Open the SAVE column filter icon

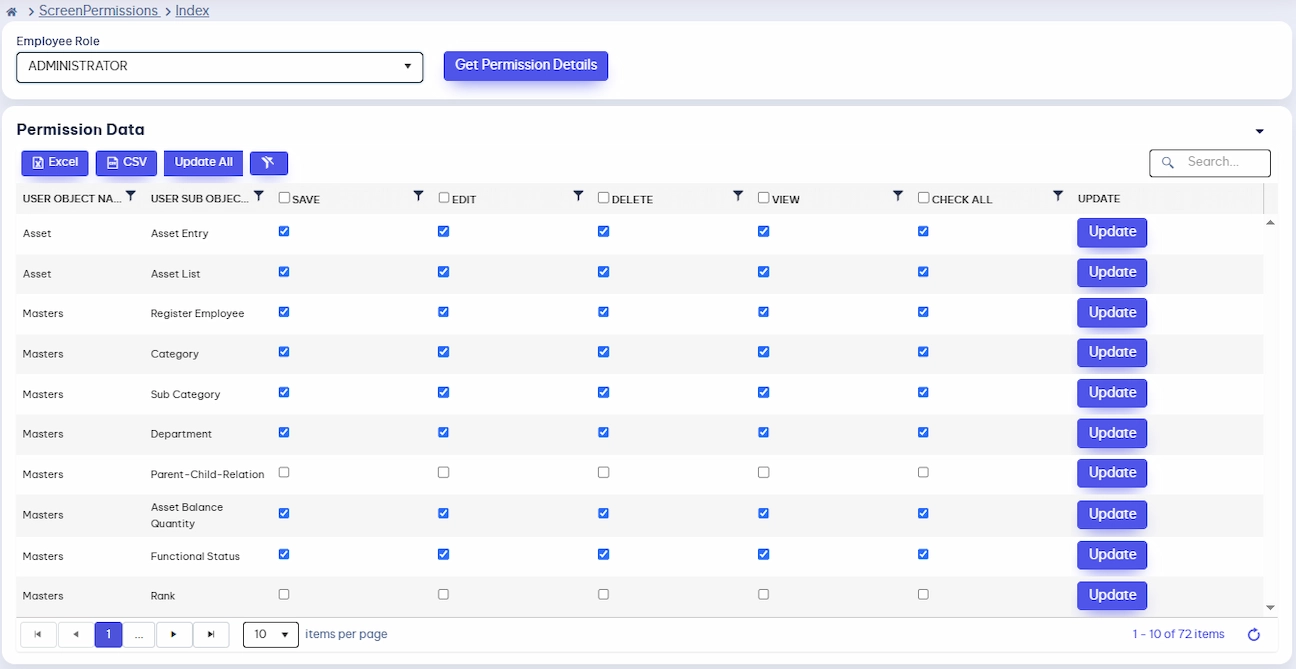pyautogui.click(x=419, y=197)
